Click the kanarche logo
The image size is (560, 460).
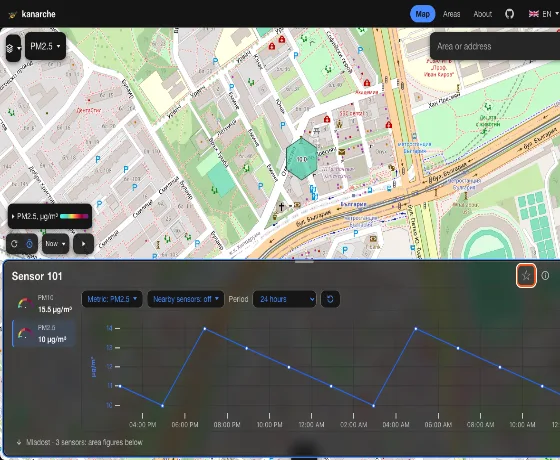click(32, 14)
